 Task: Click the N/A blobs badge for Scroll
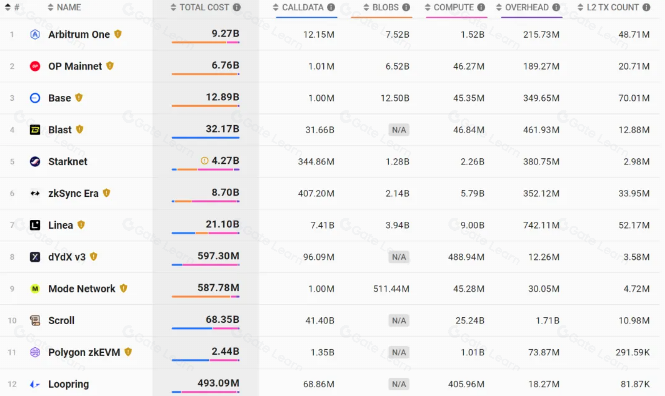click(x=399, y=321)
